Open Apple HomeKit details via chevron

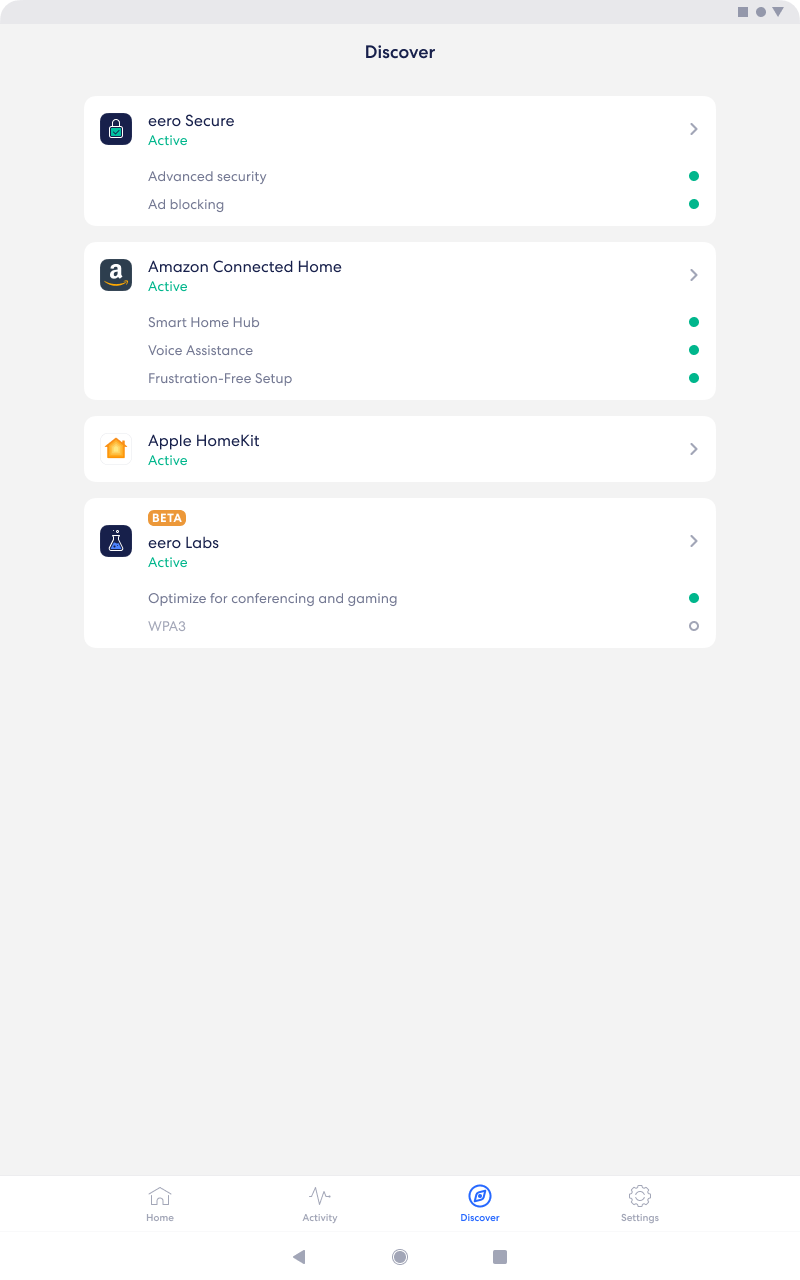[694, 449]
